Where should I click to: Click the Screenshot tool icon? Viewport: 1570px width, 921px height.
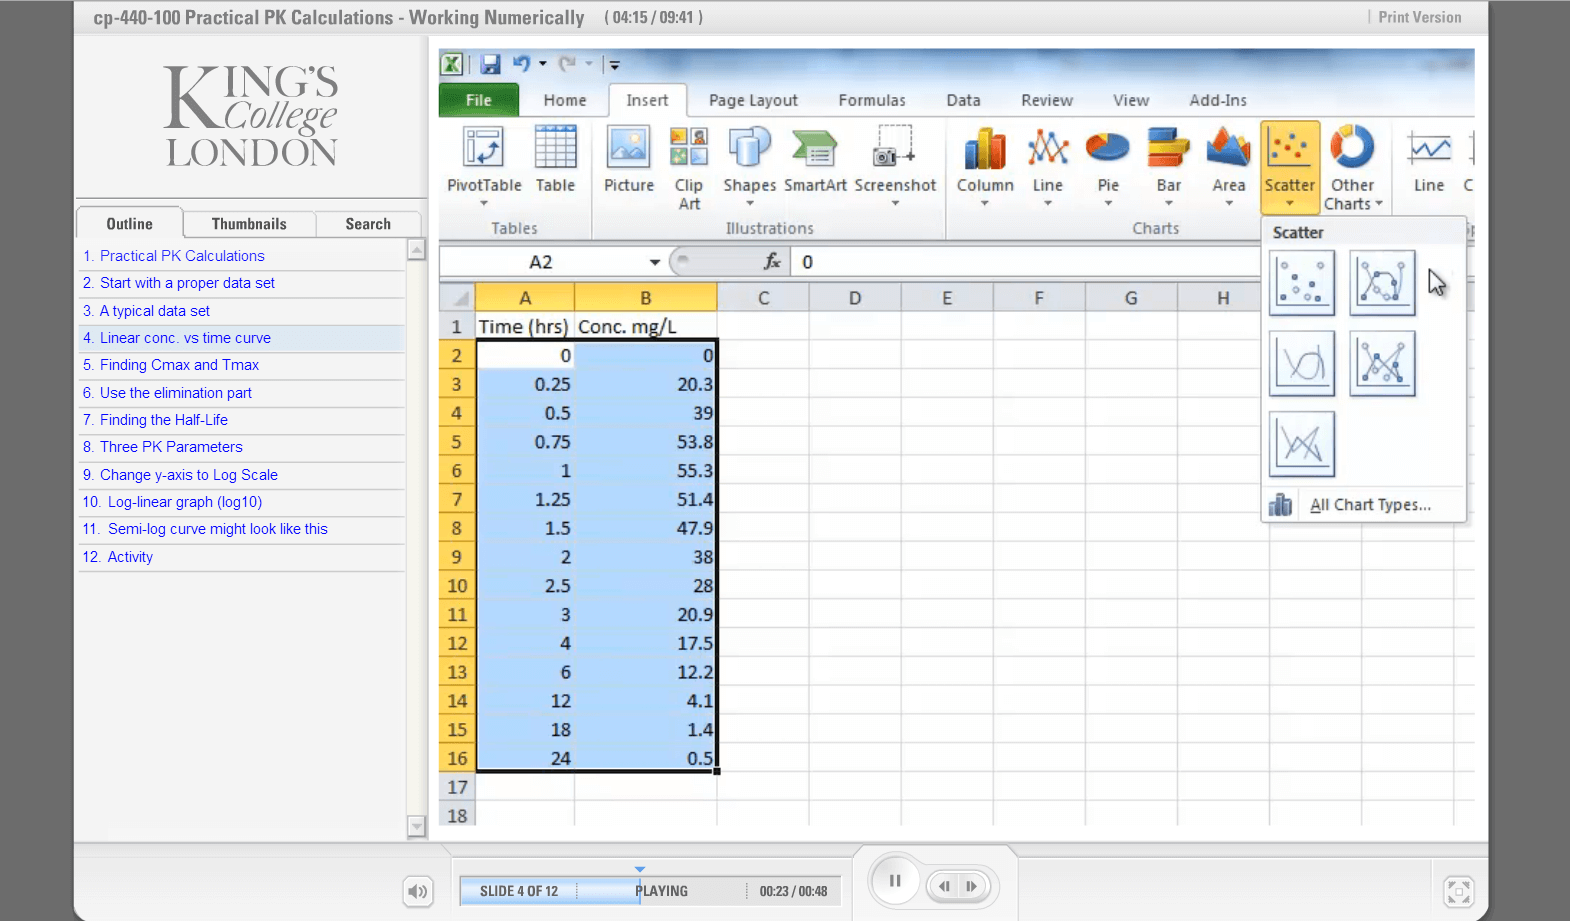pos(894,147)
